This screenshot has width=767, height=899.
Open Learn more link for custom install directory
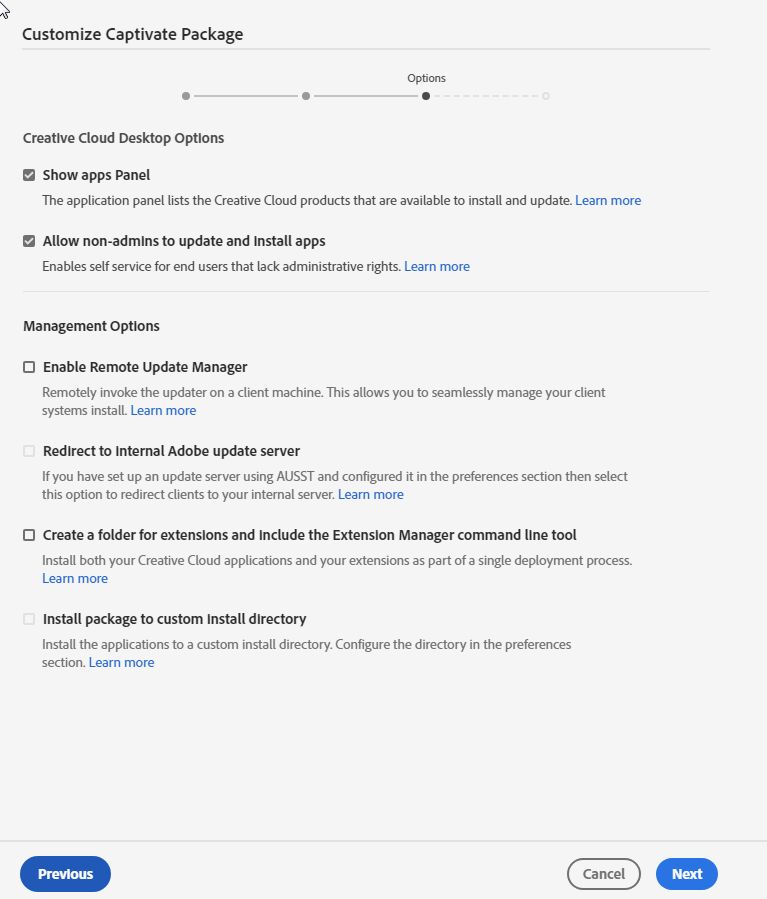pos(121,662)
